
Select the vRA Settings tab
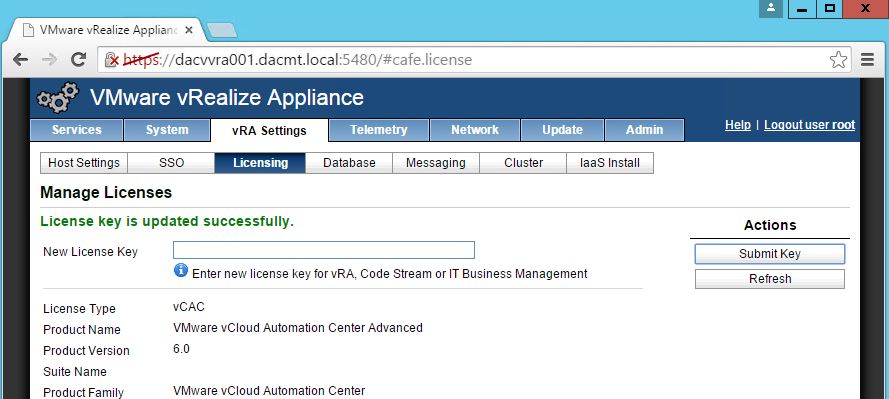point(269,131)
